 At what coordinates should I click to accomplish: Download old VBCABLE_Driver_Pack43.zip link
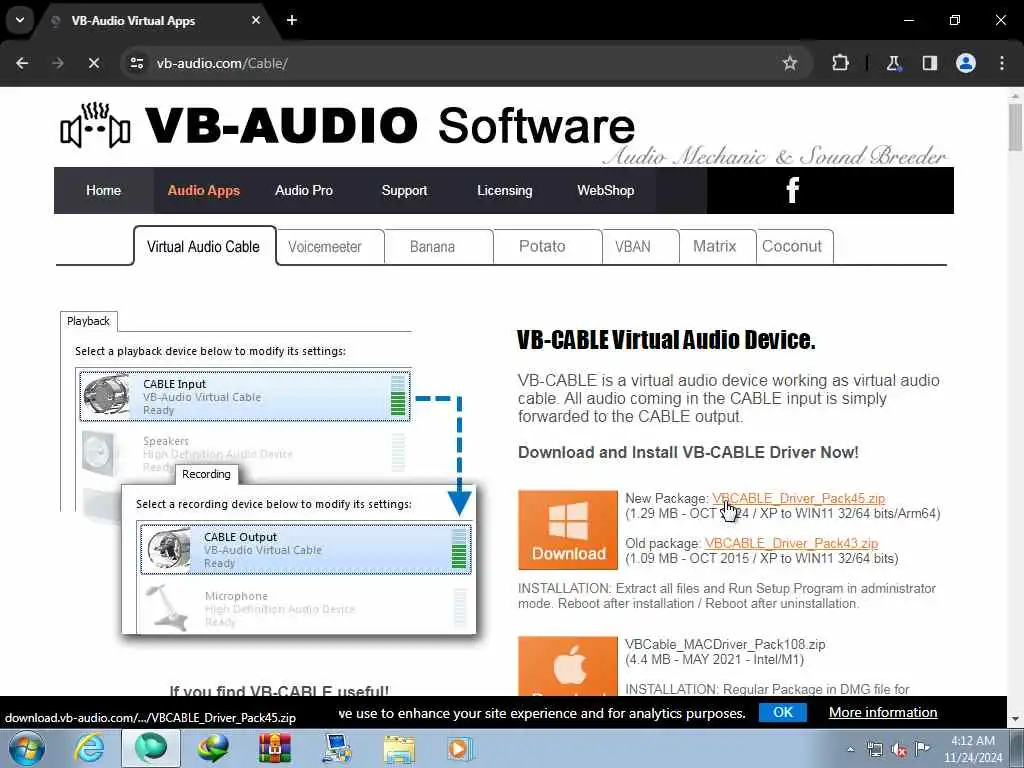point(791,543)
